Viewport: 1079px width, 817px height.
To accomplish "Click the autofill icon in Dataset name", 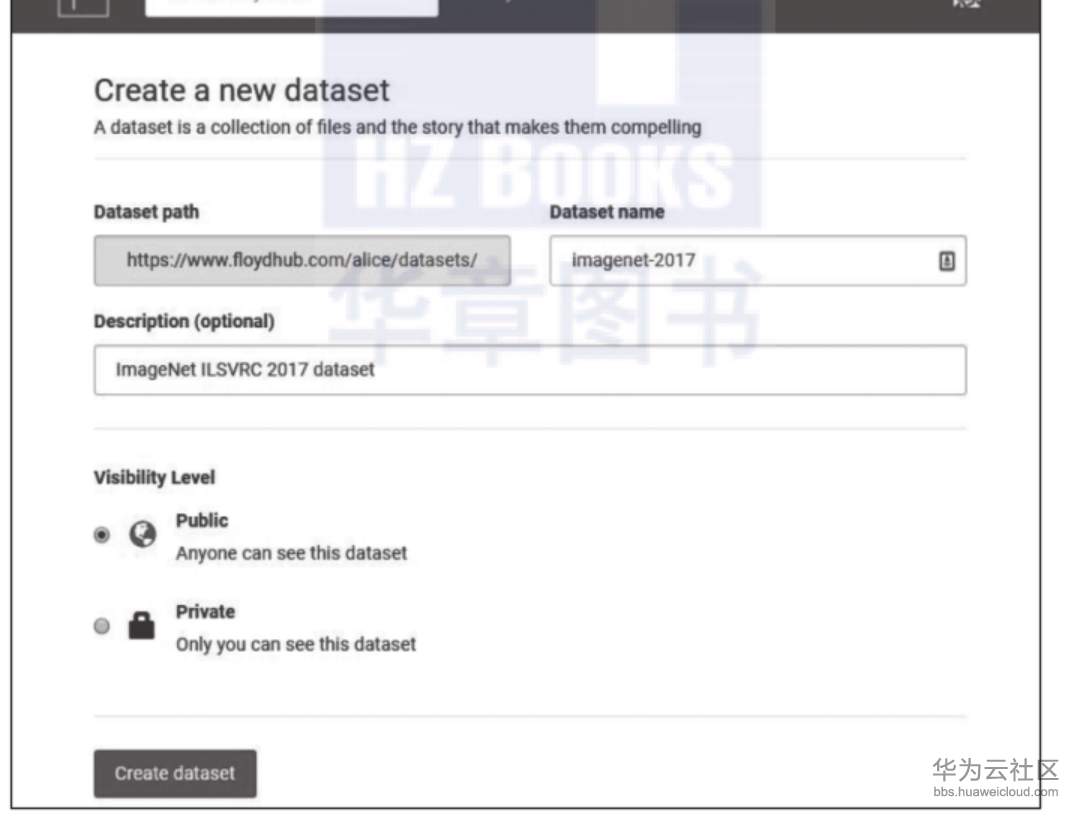I will coord(947,261).
